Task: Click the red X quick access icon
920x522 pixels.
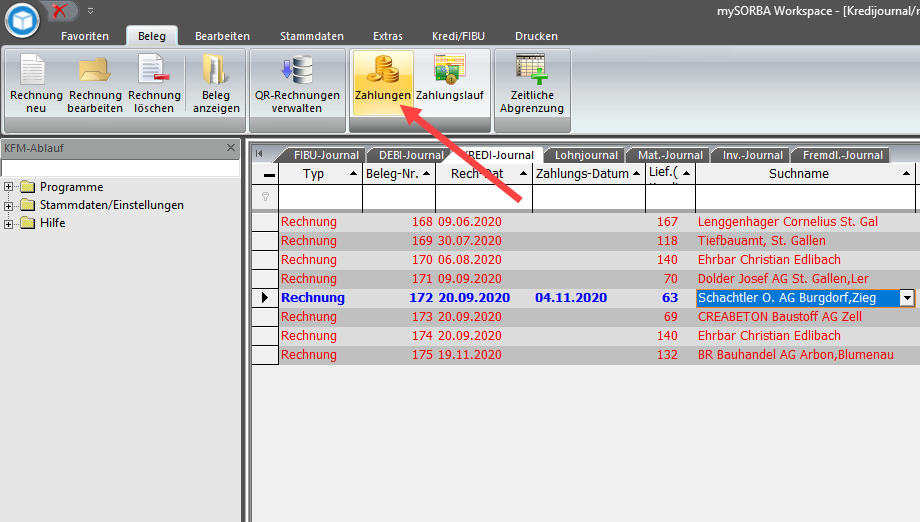Action: (59, 11)
